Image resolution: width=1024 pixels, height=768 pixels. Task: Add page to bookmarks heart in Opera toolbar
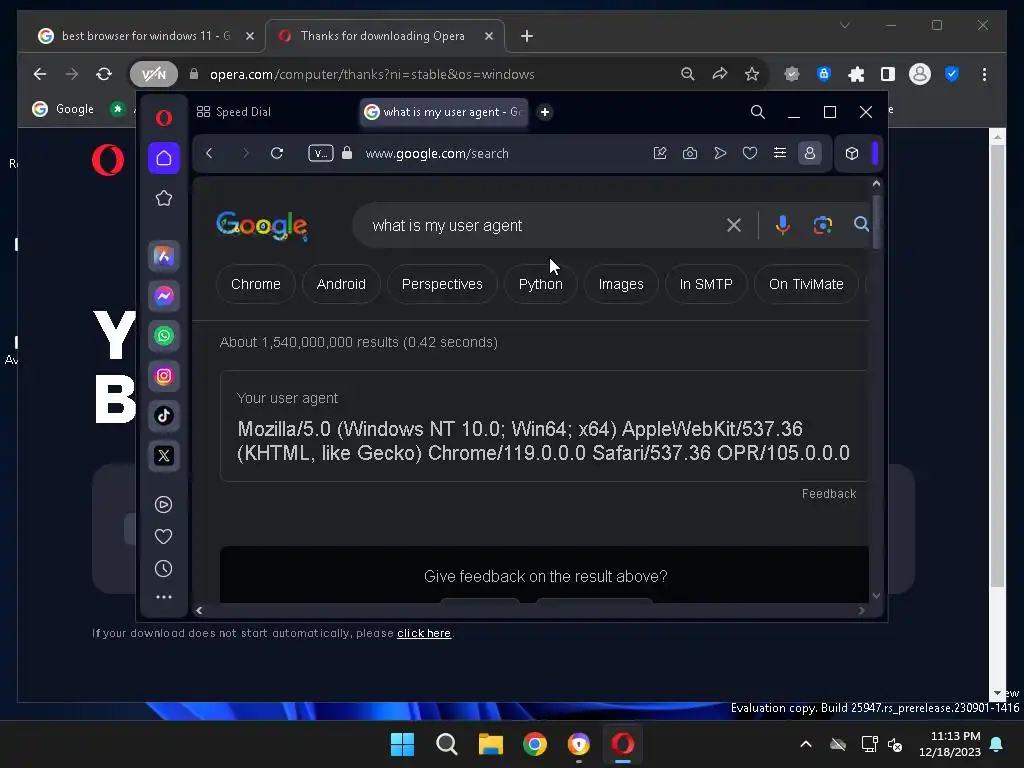[x=750, y=153]
